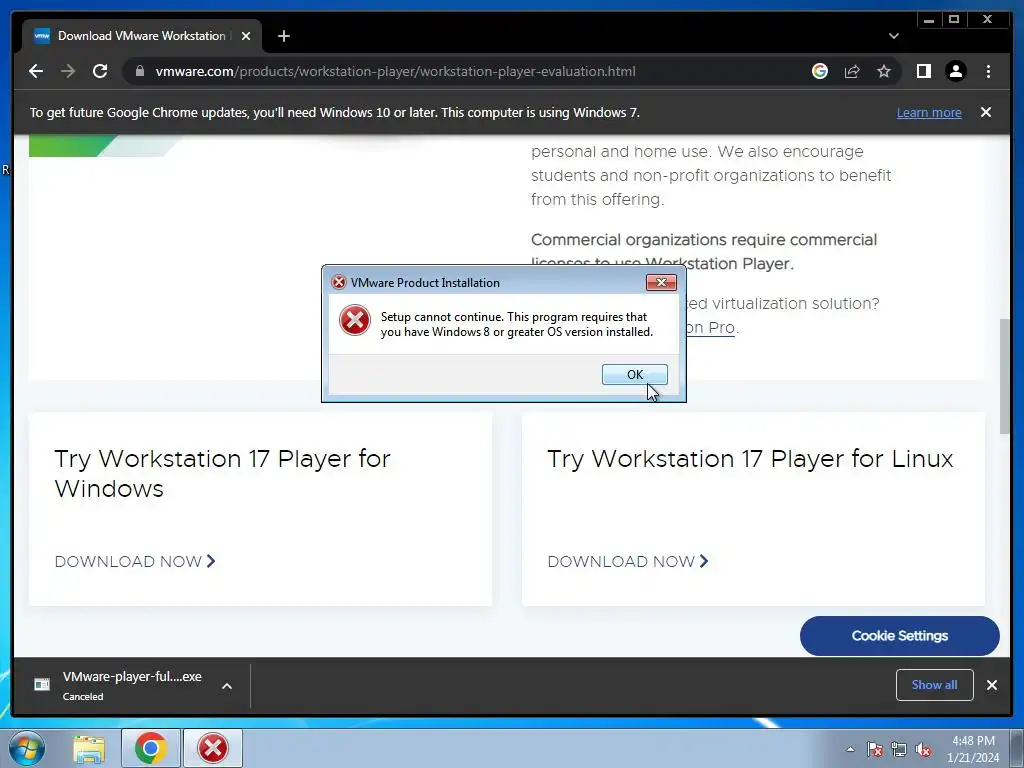Download Workstation 17 Player for Linux
This screenshot has width=1024, height=768.
pyautogui.click(x=628, y=561)
